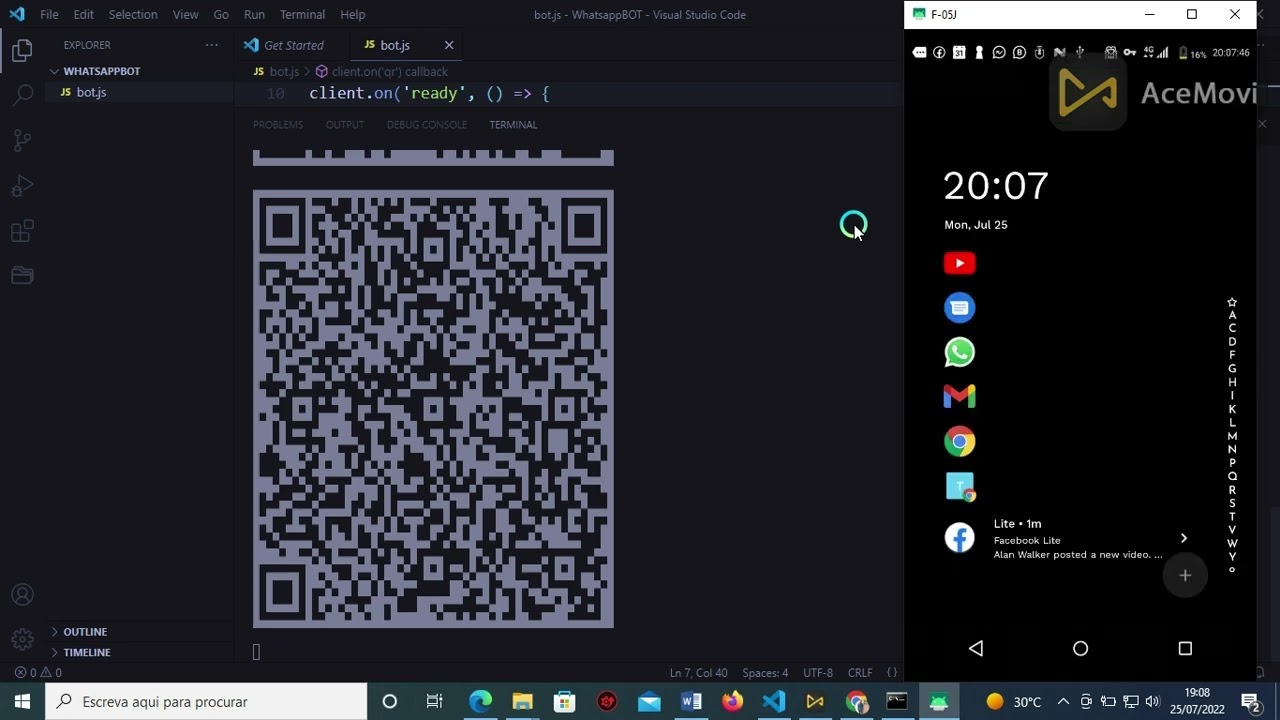Screen dimensions: 1280x720
Task: Open the View menu
Action: tap(186, 14)
